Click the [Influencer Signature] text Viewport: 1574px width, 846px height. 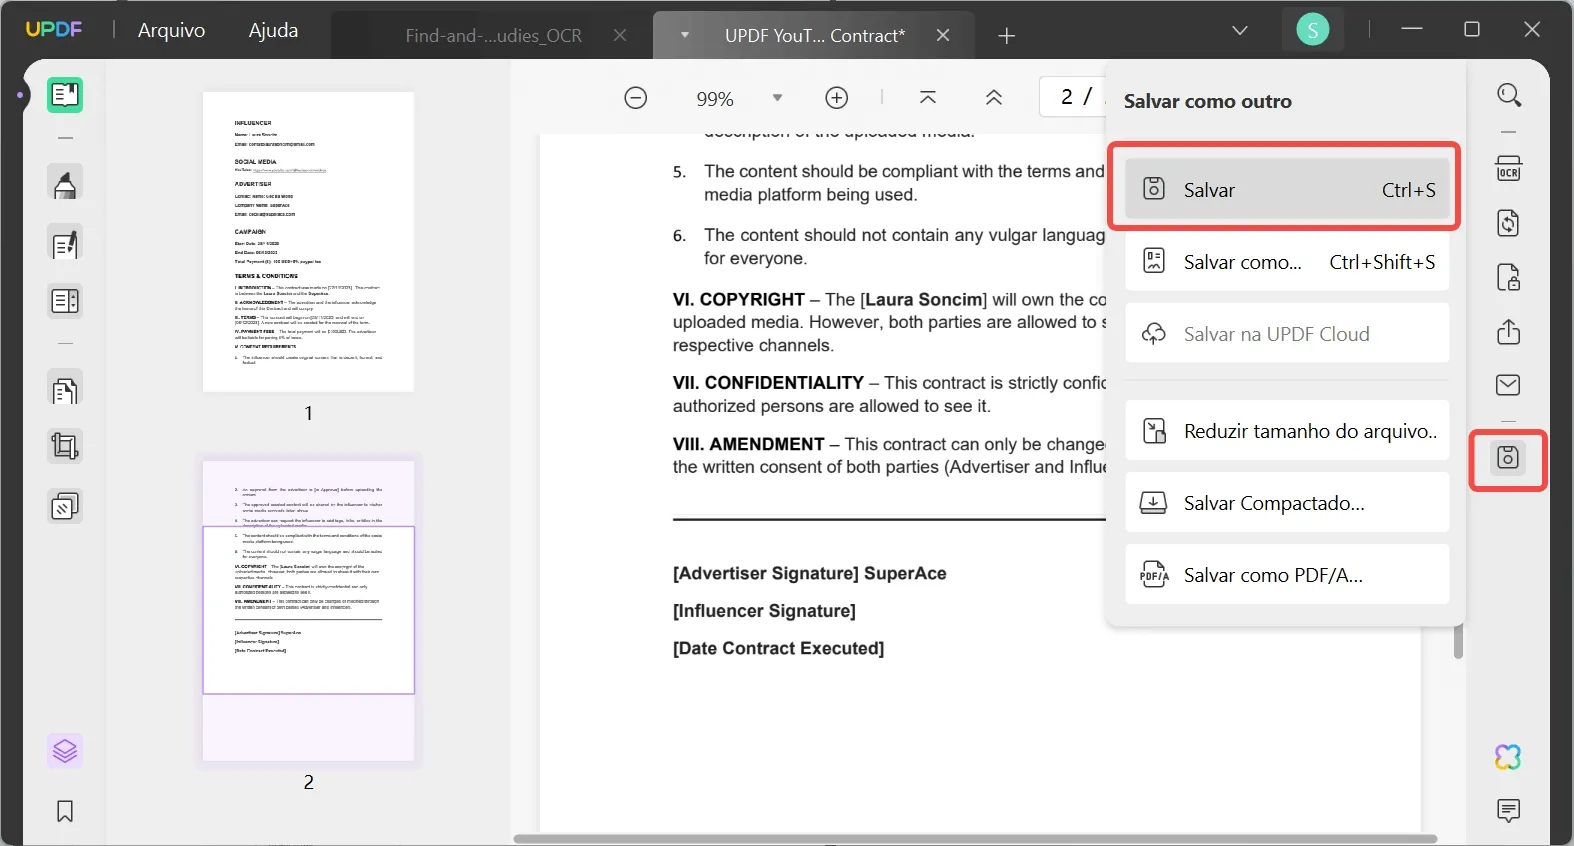[x=764, y=611]
